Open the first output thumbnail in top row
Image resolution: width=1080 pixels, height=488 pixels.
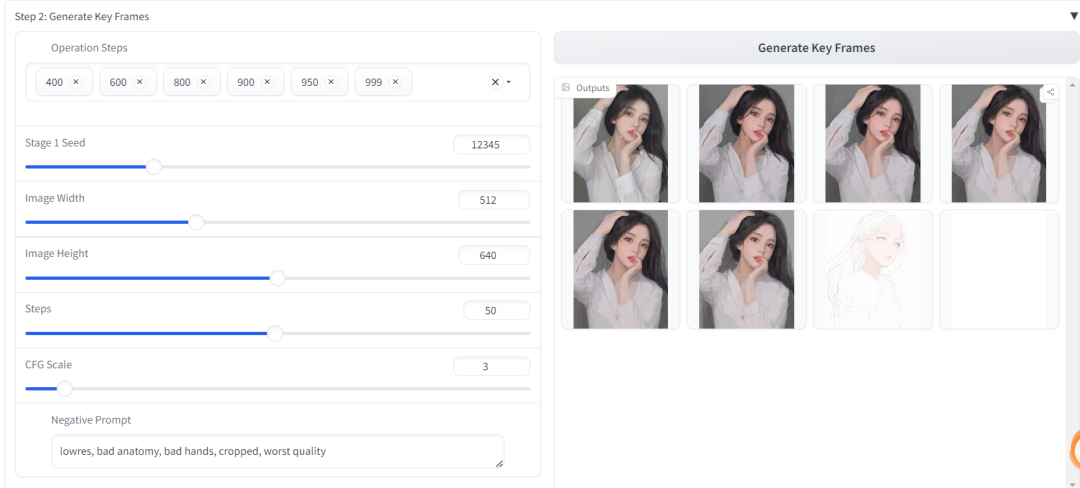tap(621, 143)
